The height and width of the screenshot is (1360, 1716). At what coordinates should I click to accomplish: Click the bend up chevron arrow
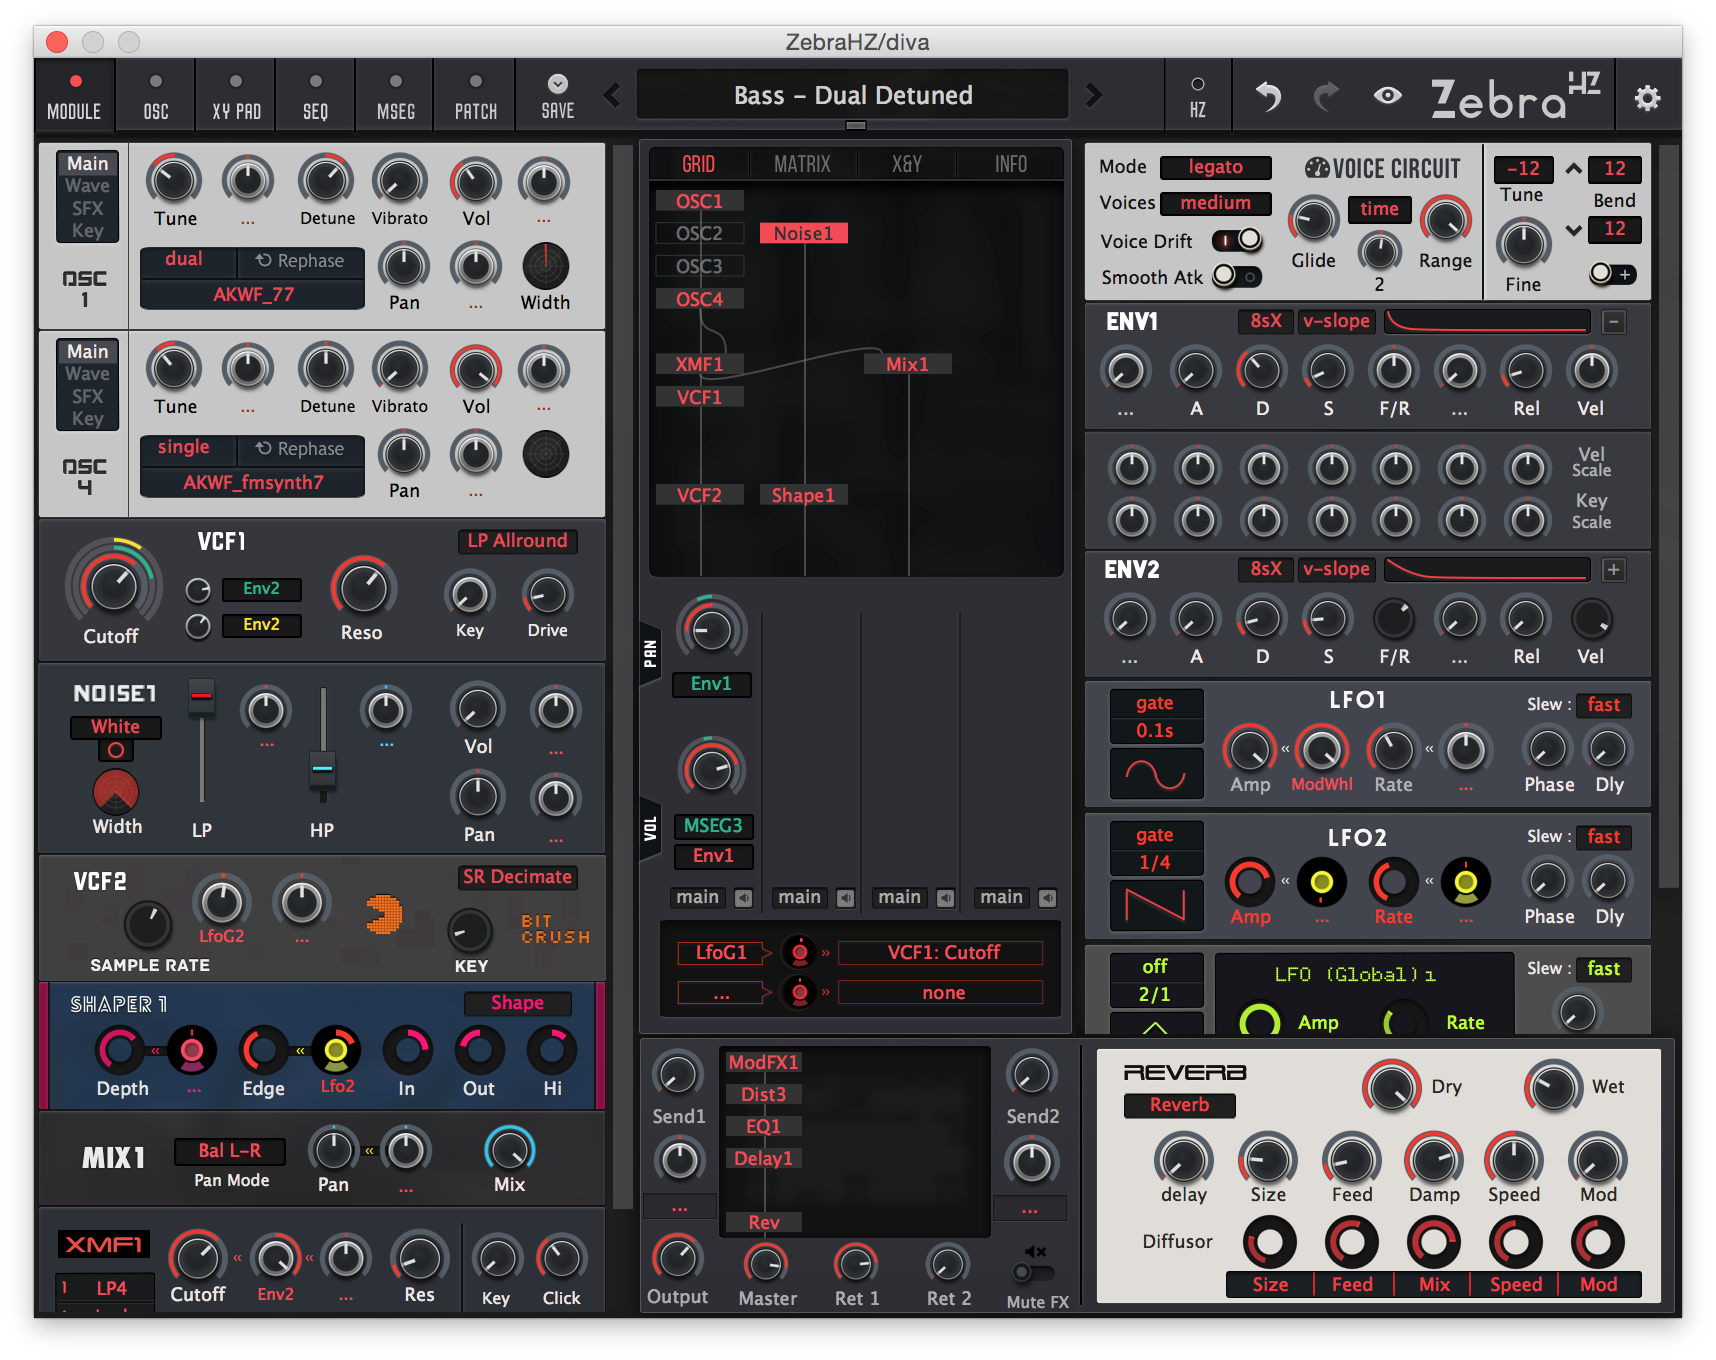pyautogui.click(x=1574, y=168)
